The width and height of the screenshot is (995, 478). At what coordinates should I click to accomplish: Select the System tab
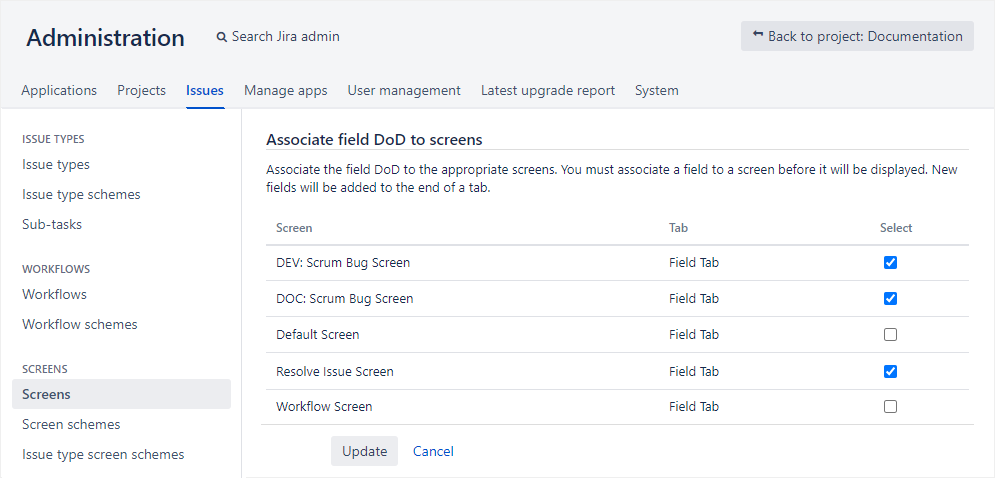(x=656, y=90)
